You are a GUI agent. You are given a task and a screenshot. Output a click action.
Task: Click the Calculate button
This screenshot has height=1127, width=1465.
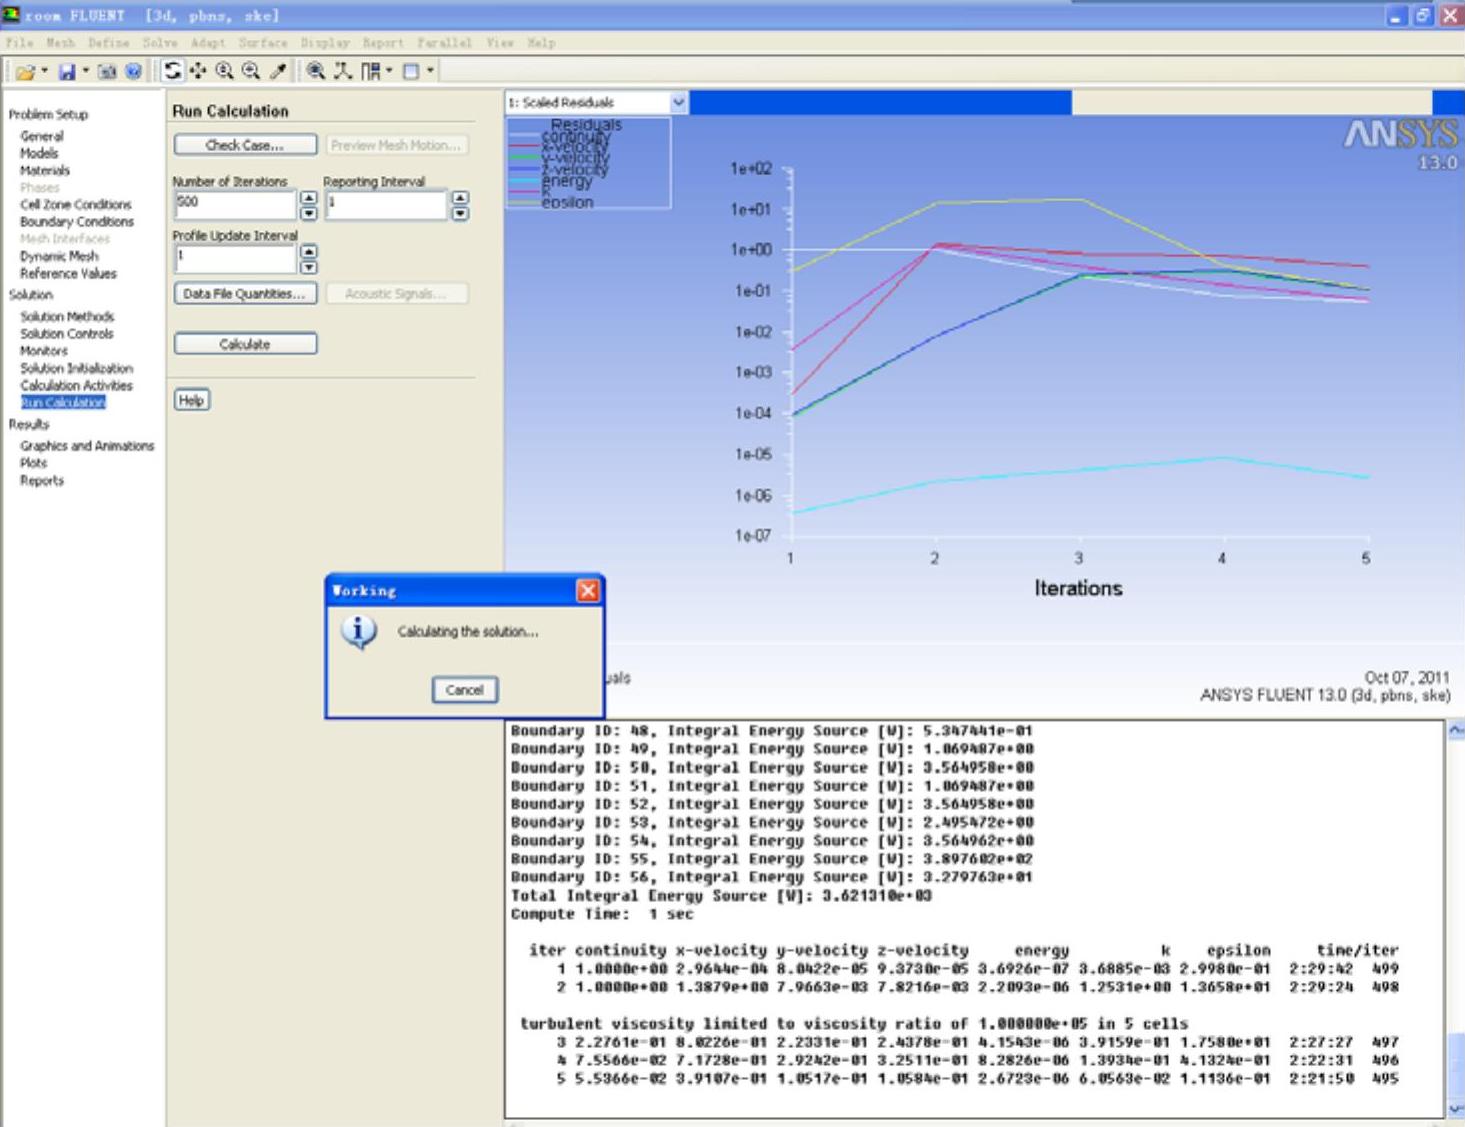pos(245,344)
